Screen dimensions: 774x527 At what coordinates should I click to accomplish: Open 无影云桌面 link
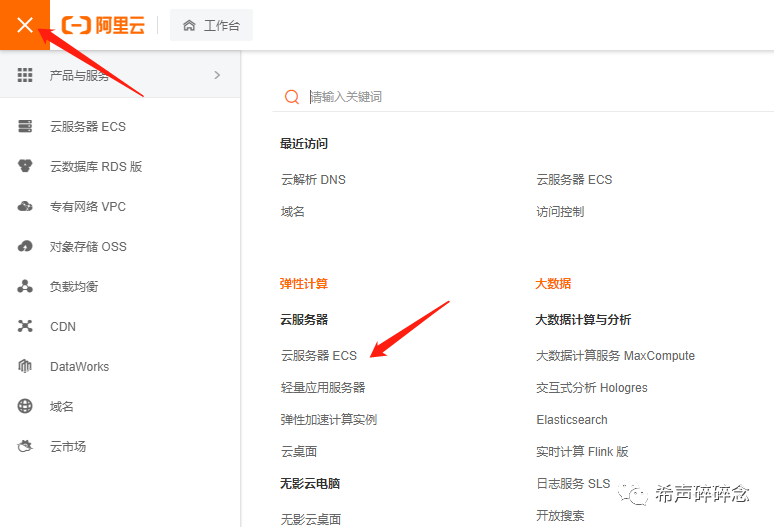pos(311,519)
